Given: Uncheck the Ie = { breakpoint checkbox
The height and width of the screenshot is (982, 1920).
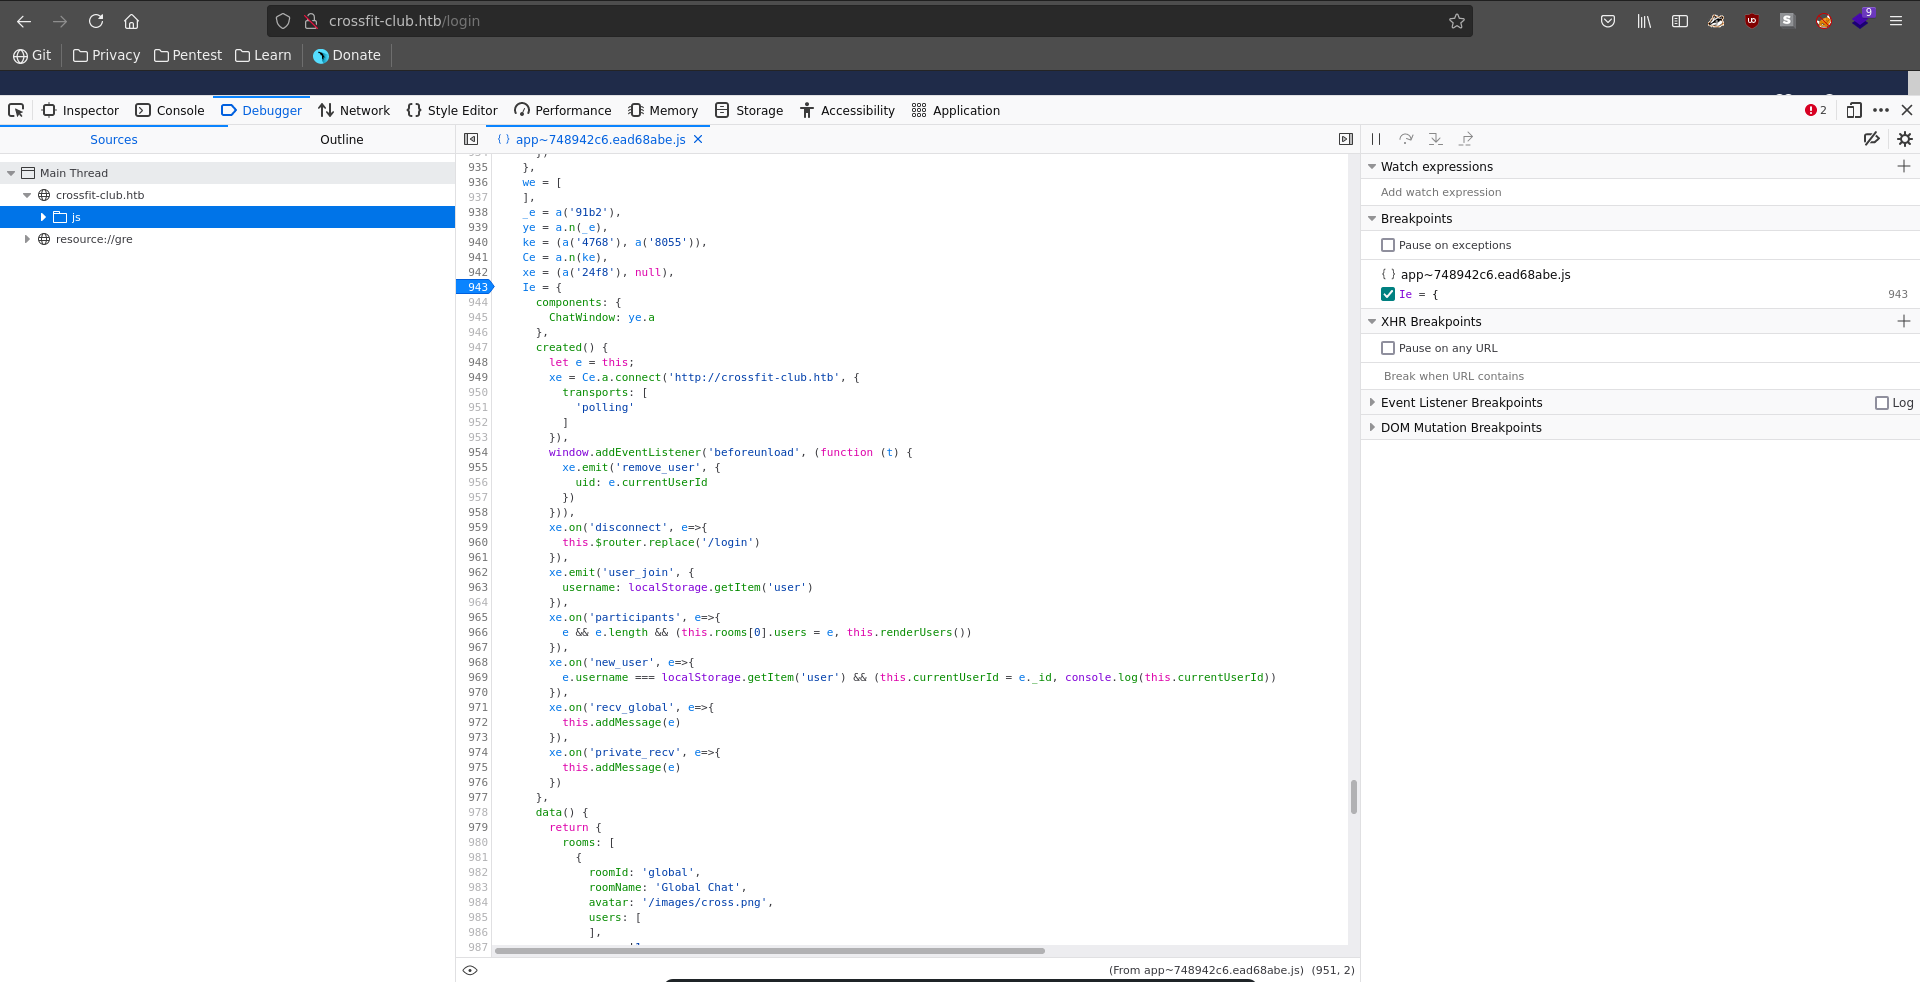Looking at the screenshot, I should pyautogui.click(x=1388, y=294).
